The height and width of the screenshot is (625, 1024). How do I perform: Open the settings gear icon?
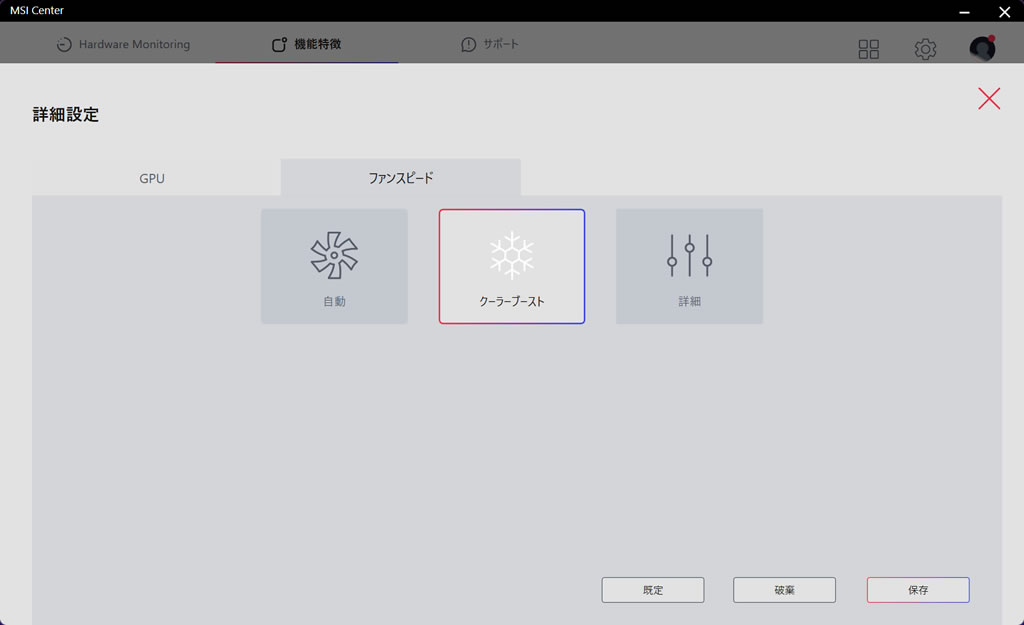pos(925,49)
